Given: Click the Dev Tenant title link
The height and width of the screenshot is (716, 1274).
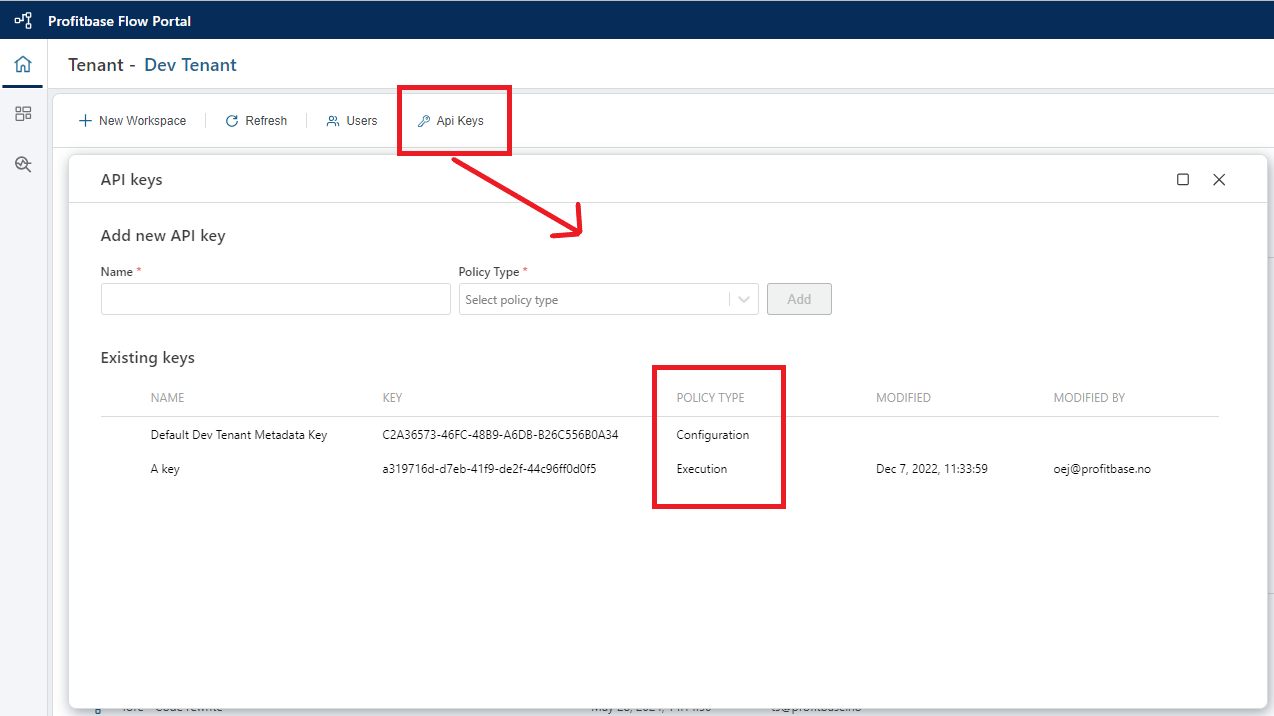Looking at the screenshot, I should pyautogui.click(x=190, y=65).
